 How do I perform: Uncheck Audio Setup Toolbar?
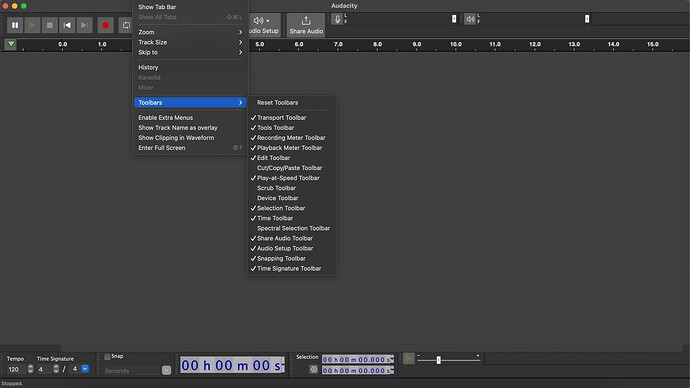[292, 249]
